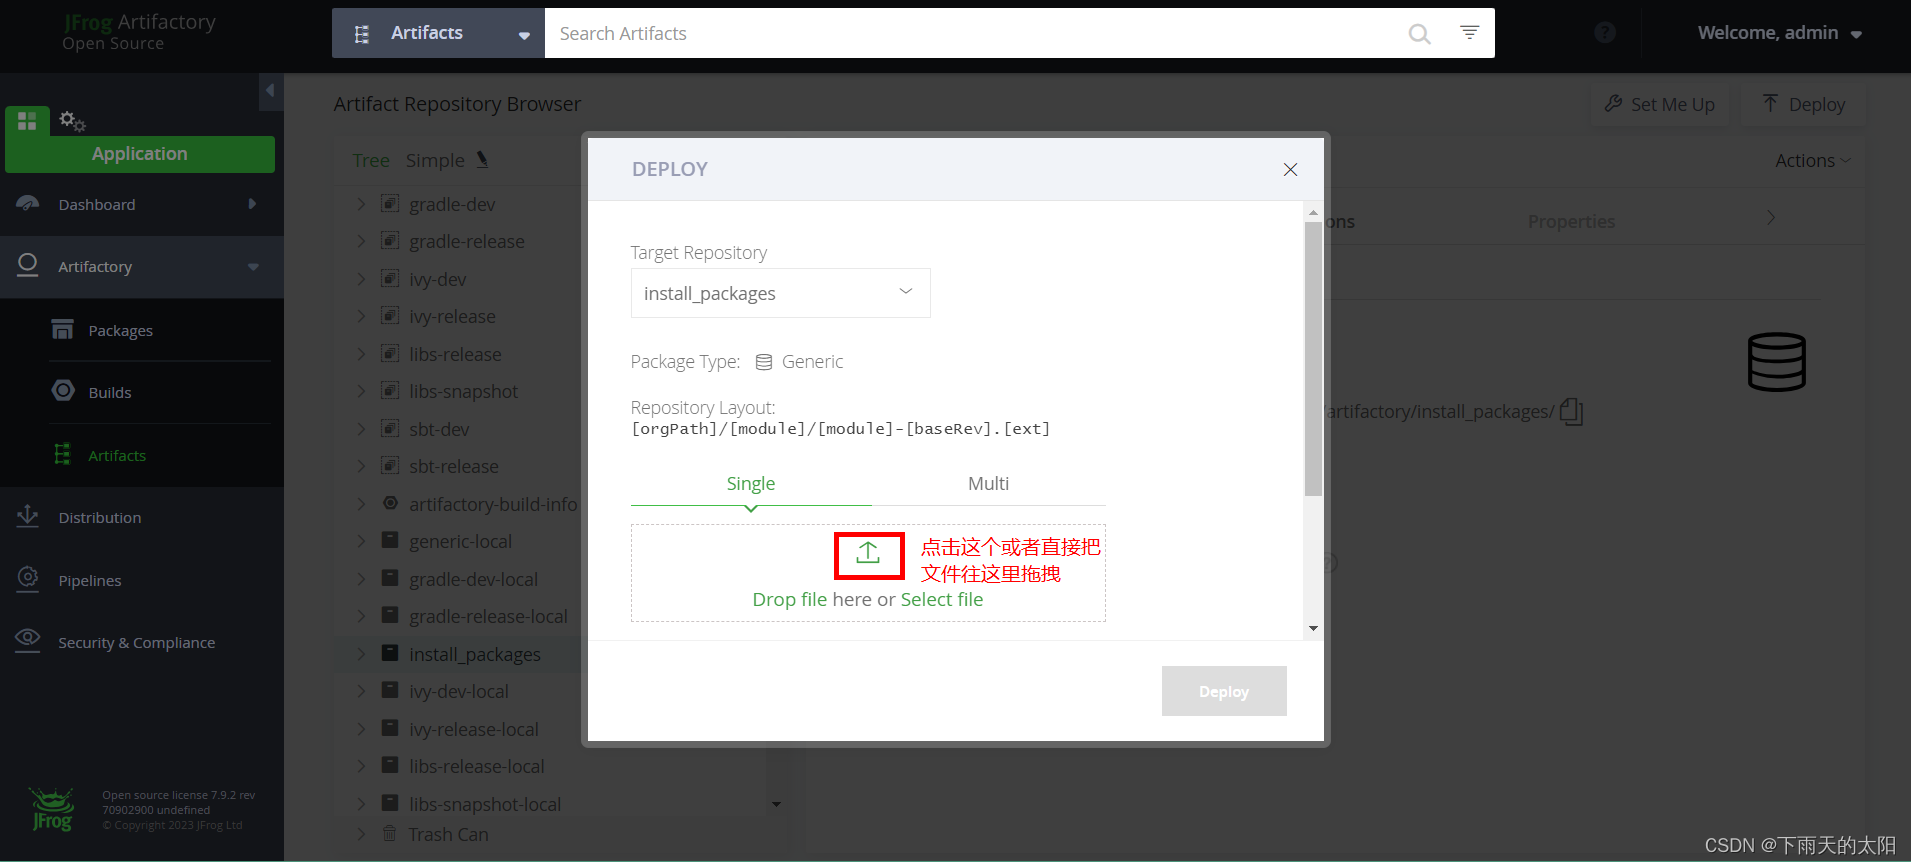
Task: Collapse the sidebar with the arrow toggle
Action: [x=270, y=91]
